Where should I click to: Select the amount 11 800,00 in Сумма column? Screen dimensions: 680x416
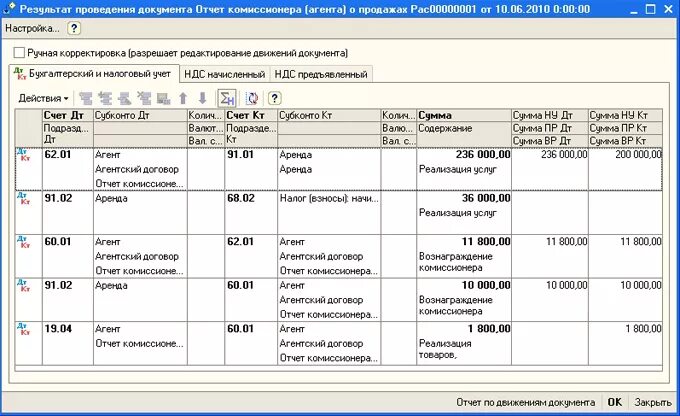coord(486,242)
